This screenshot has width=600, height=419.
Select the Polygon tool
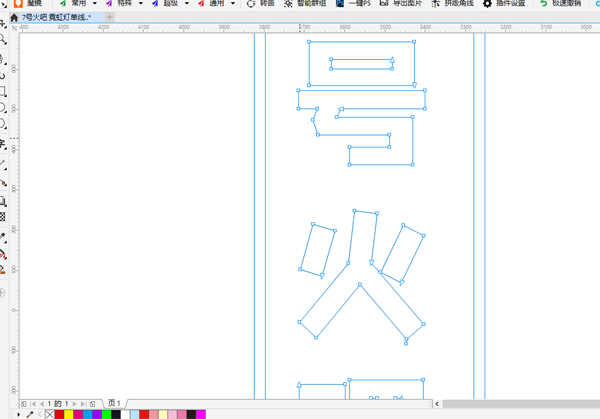(x=3, y=124)
